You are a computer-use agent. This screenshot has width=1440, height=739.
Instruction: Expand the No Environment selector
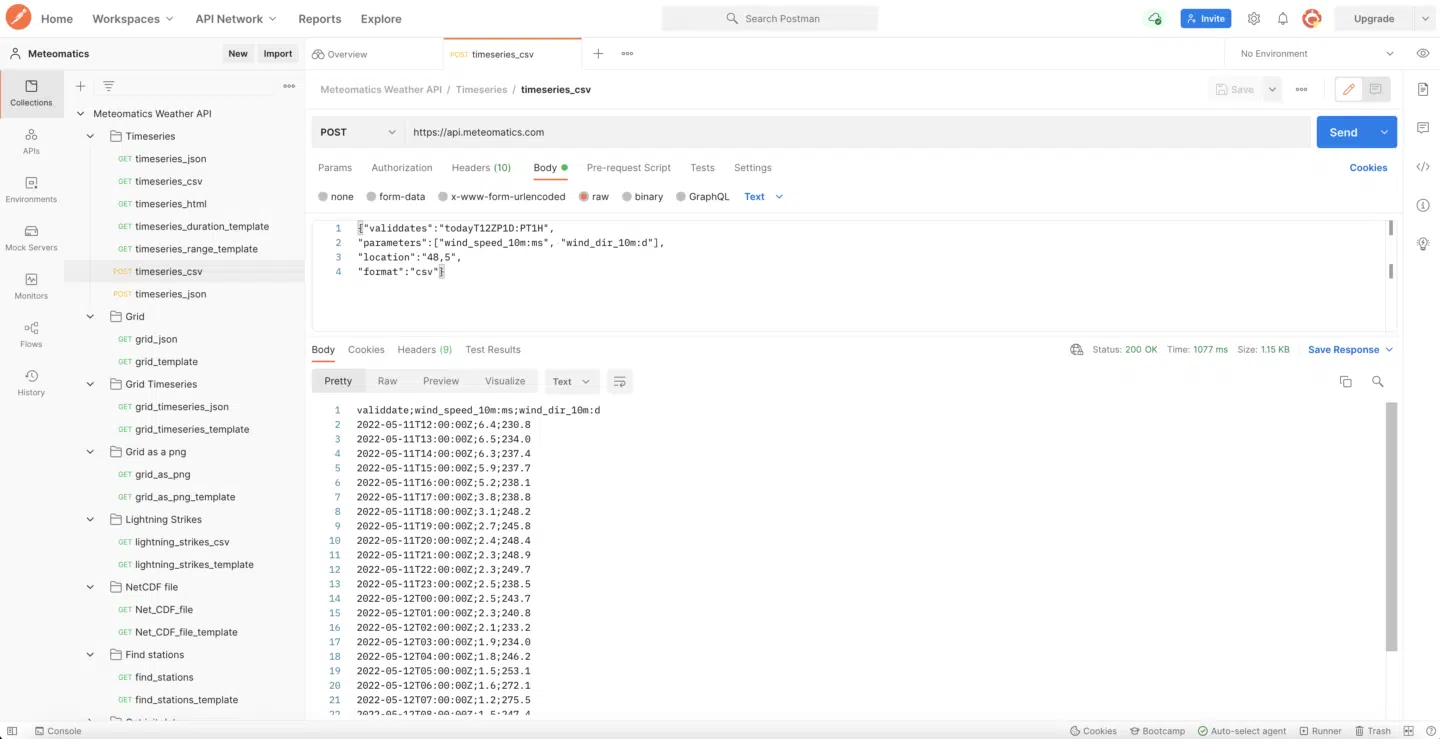(x=1316, y=54)
